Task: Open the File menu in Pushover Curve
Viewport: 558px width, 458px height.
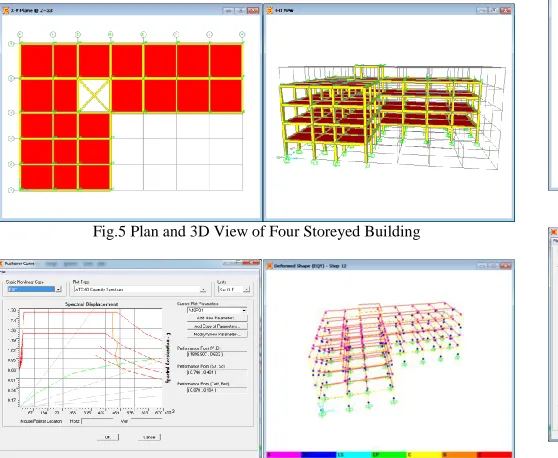Action: (2, 272)
